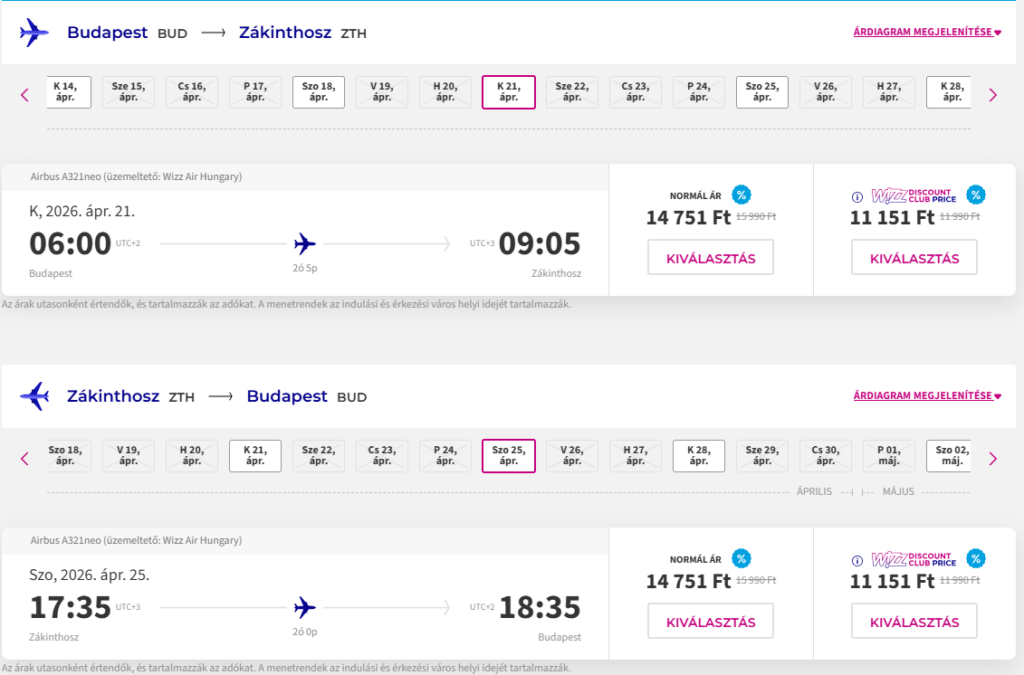Screen dimensions: 1024x675
Task: Click return flight normal price percent badge
Action: [x=740, y=558]
